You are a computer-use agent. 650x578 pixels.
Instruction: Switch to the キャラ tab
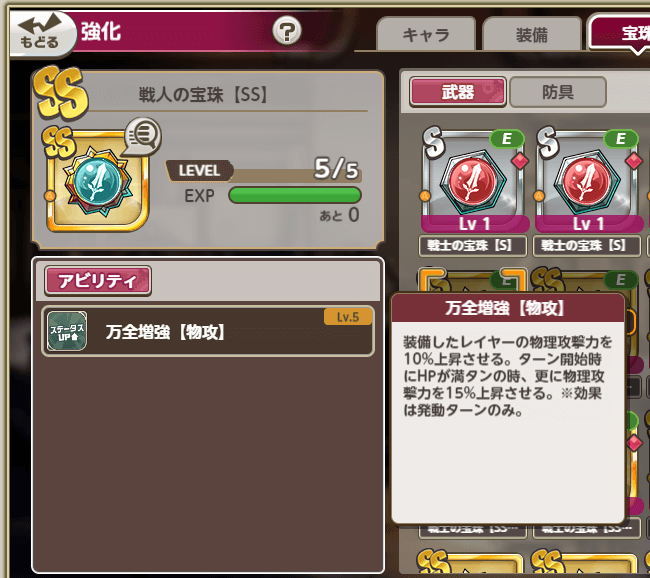(x=426, y=34)
